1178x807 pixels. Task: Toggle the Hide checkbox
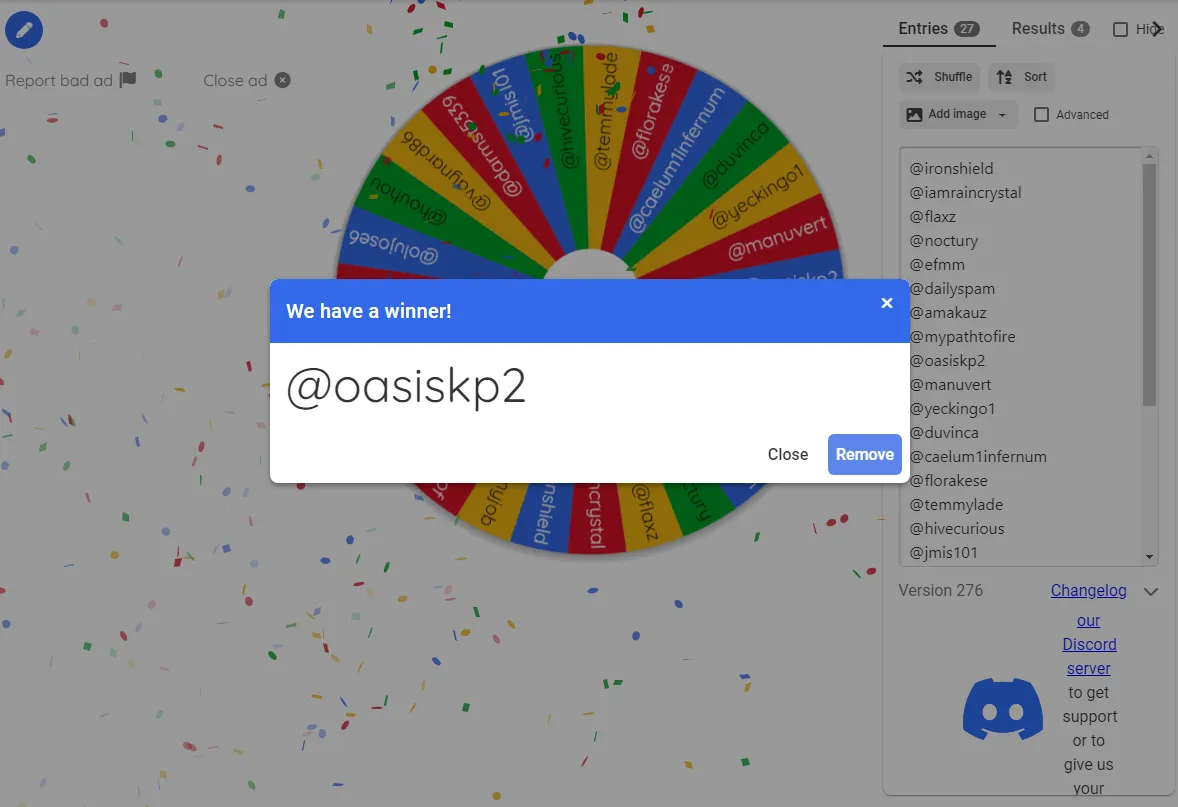point(1121,30)
